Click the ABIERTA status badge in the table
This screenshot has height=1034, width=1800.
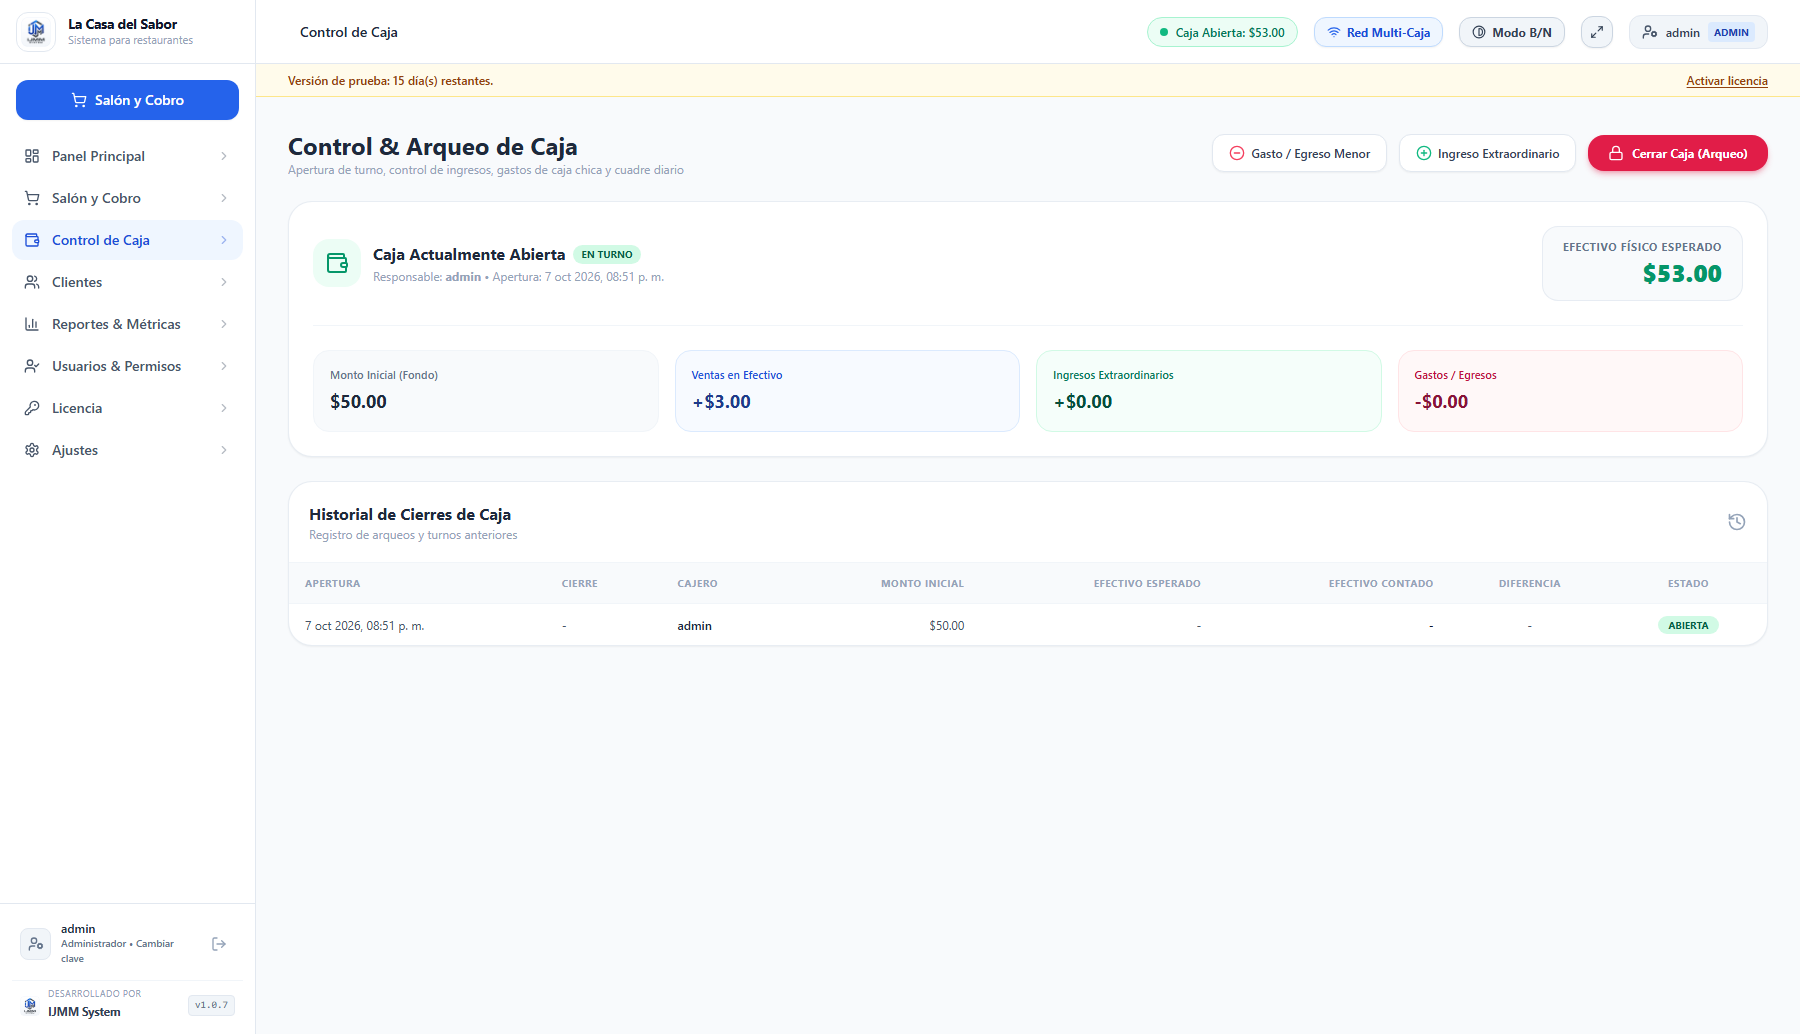click(x=1688, y=625)
